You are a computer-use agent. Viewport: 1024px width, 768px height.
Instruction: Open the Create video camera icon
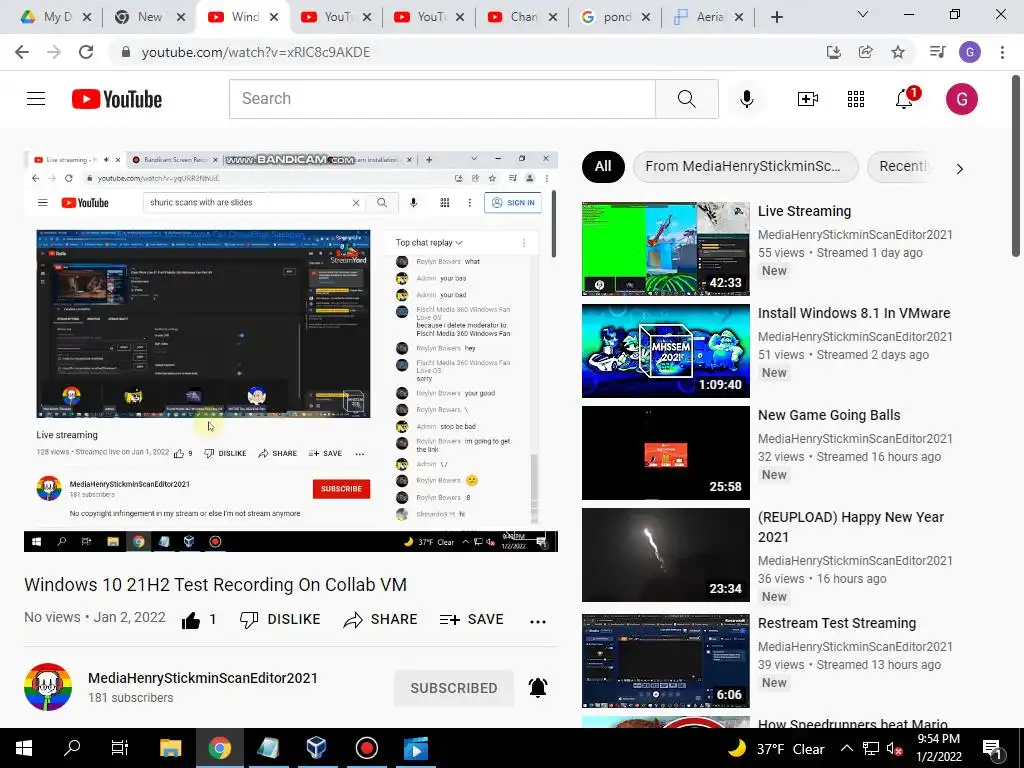coord(808,99)
